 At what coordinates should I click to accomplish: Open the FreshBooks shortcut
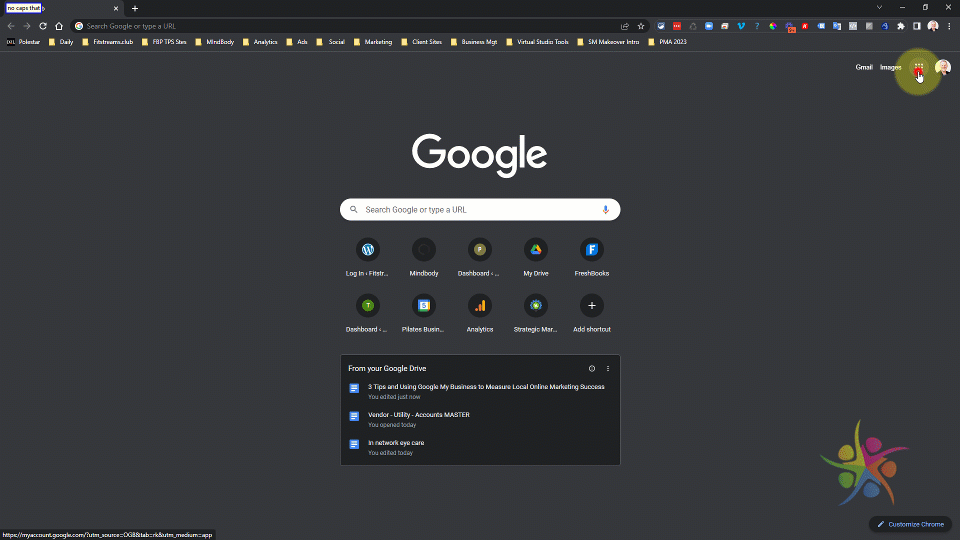coord(591,257)
